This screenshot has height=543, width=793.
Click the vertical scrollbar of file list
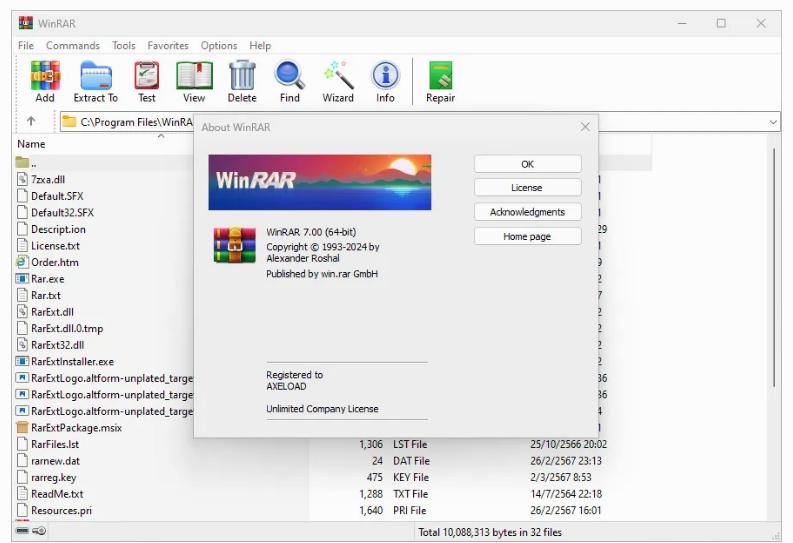pyautogui.click(x=774, y=268)
